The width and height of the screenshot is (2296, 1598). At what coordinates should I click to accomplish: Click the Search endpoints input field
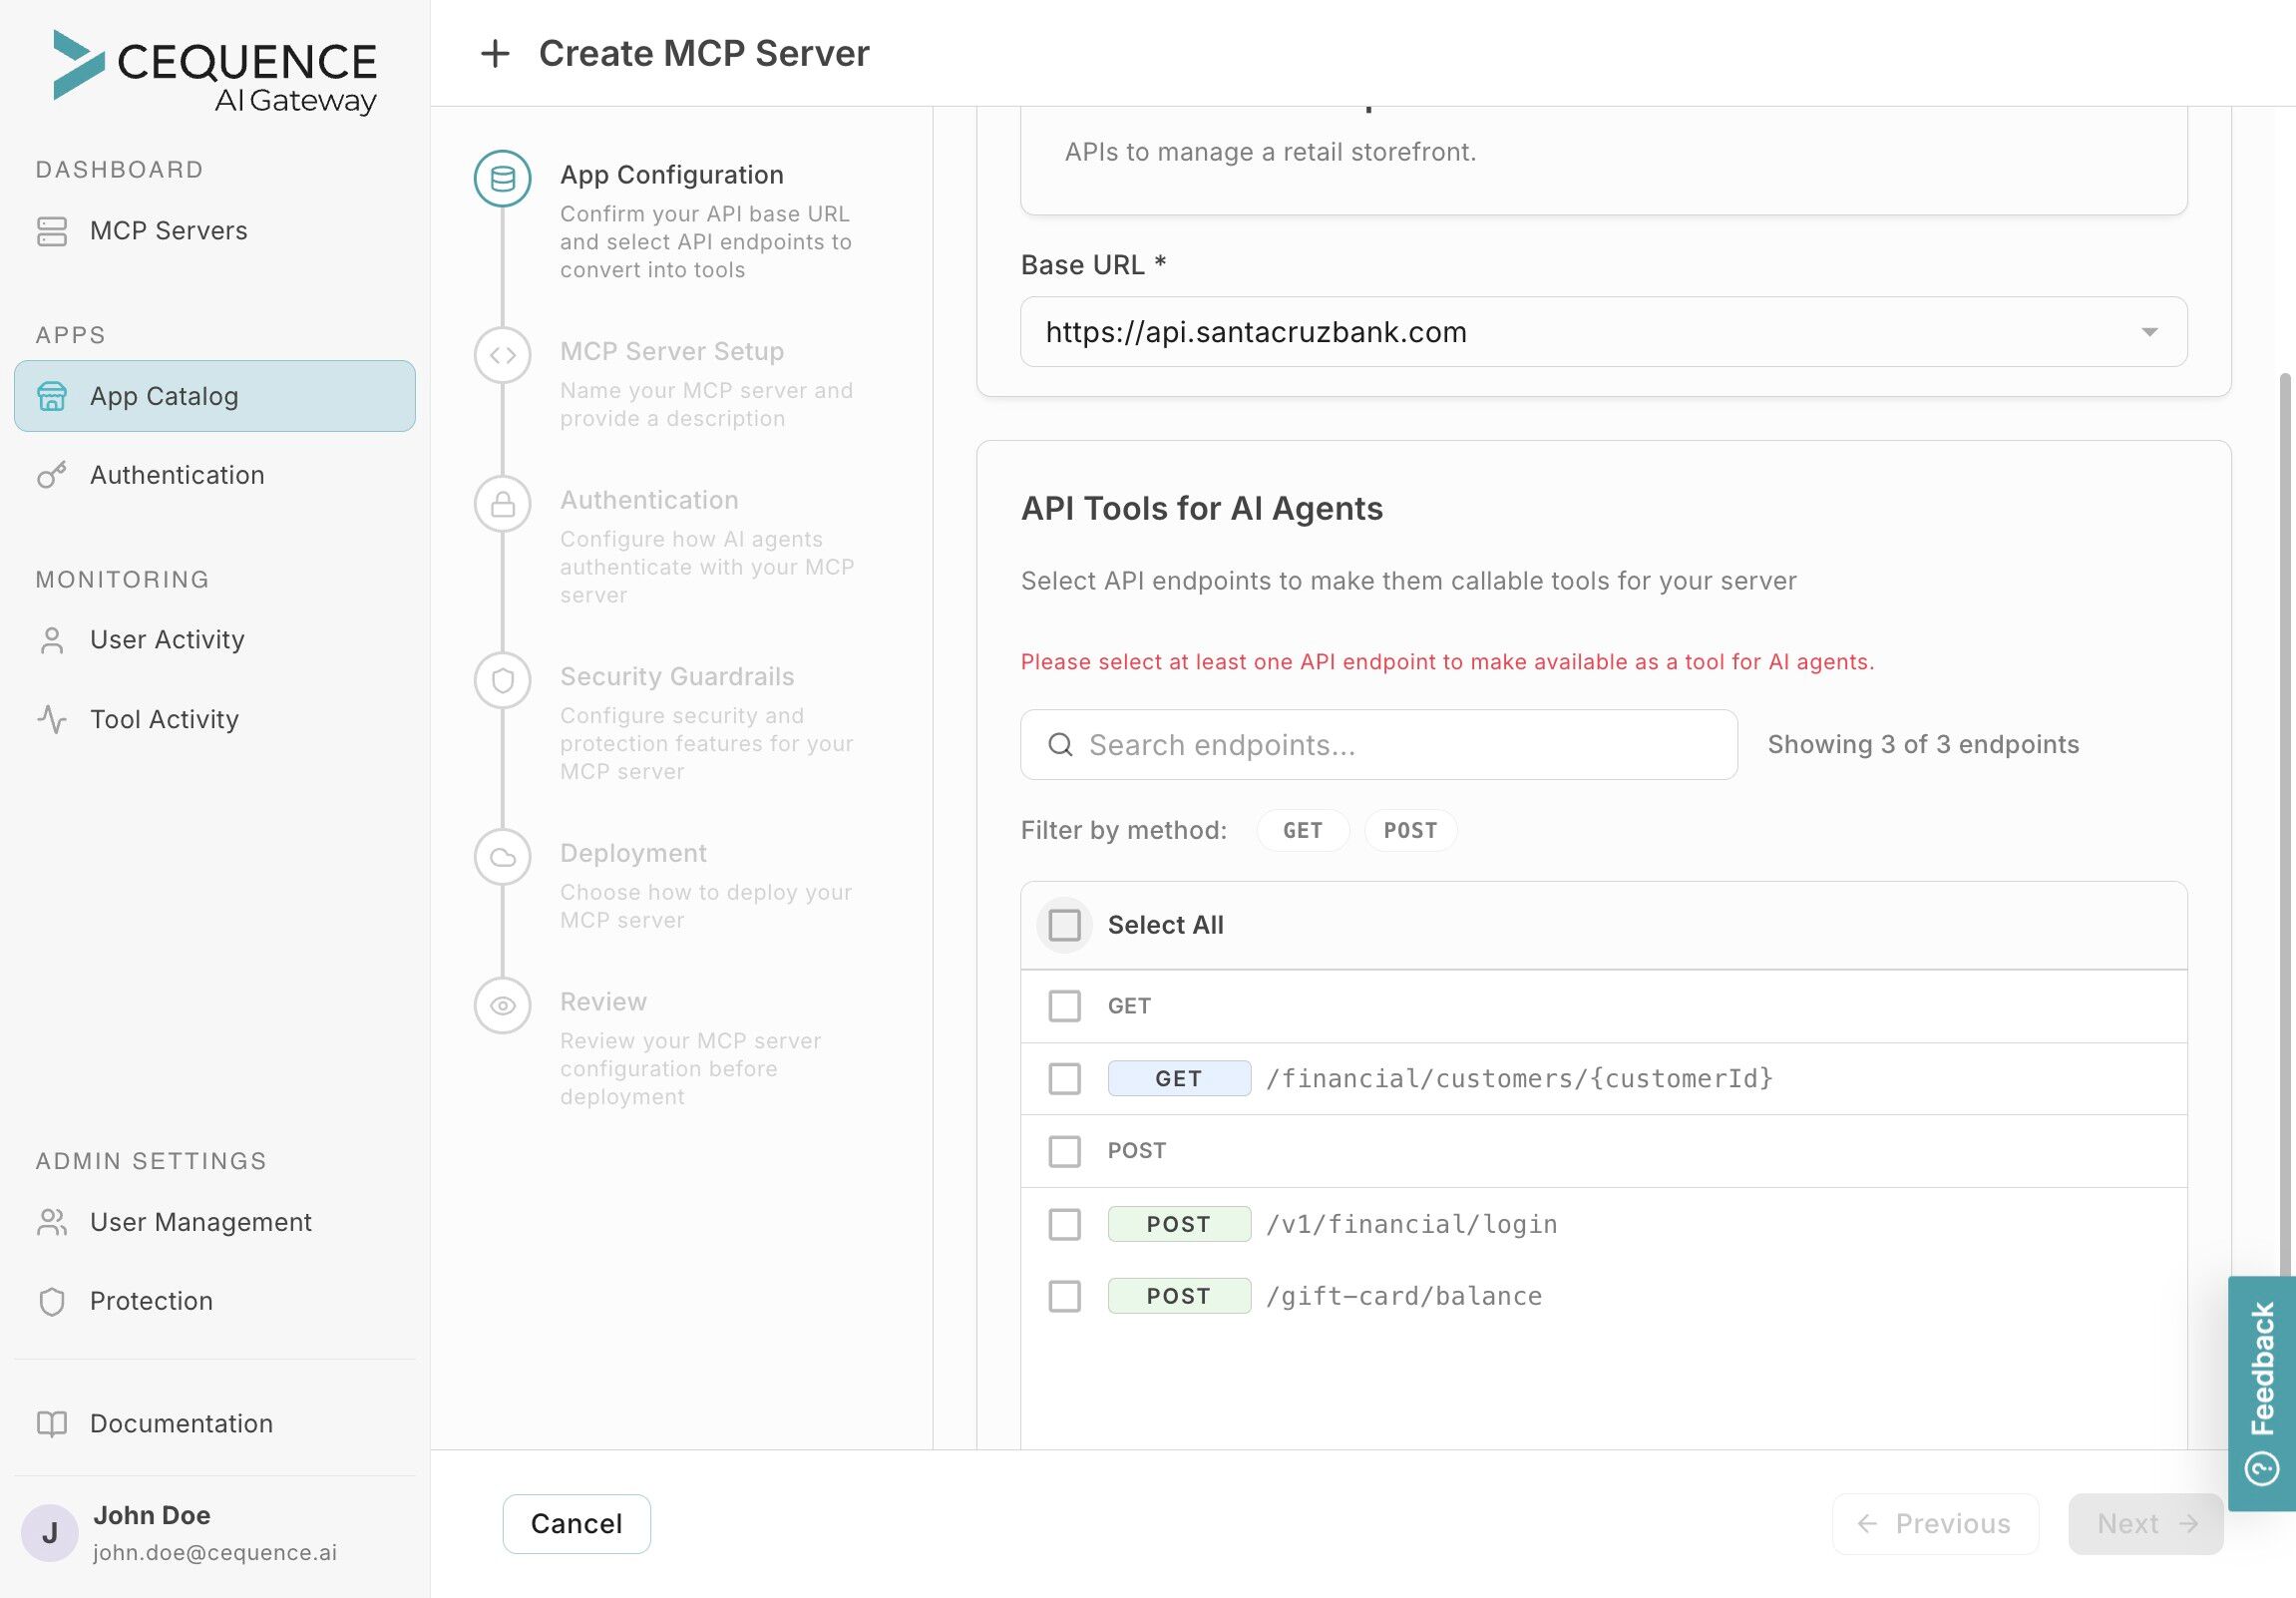[x=1380, y=745]
